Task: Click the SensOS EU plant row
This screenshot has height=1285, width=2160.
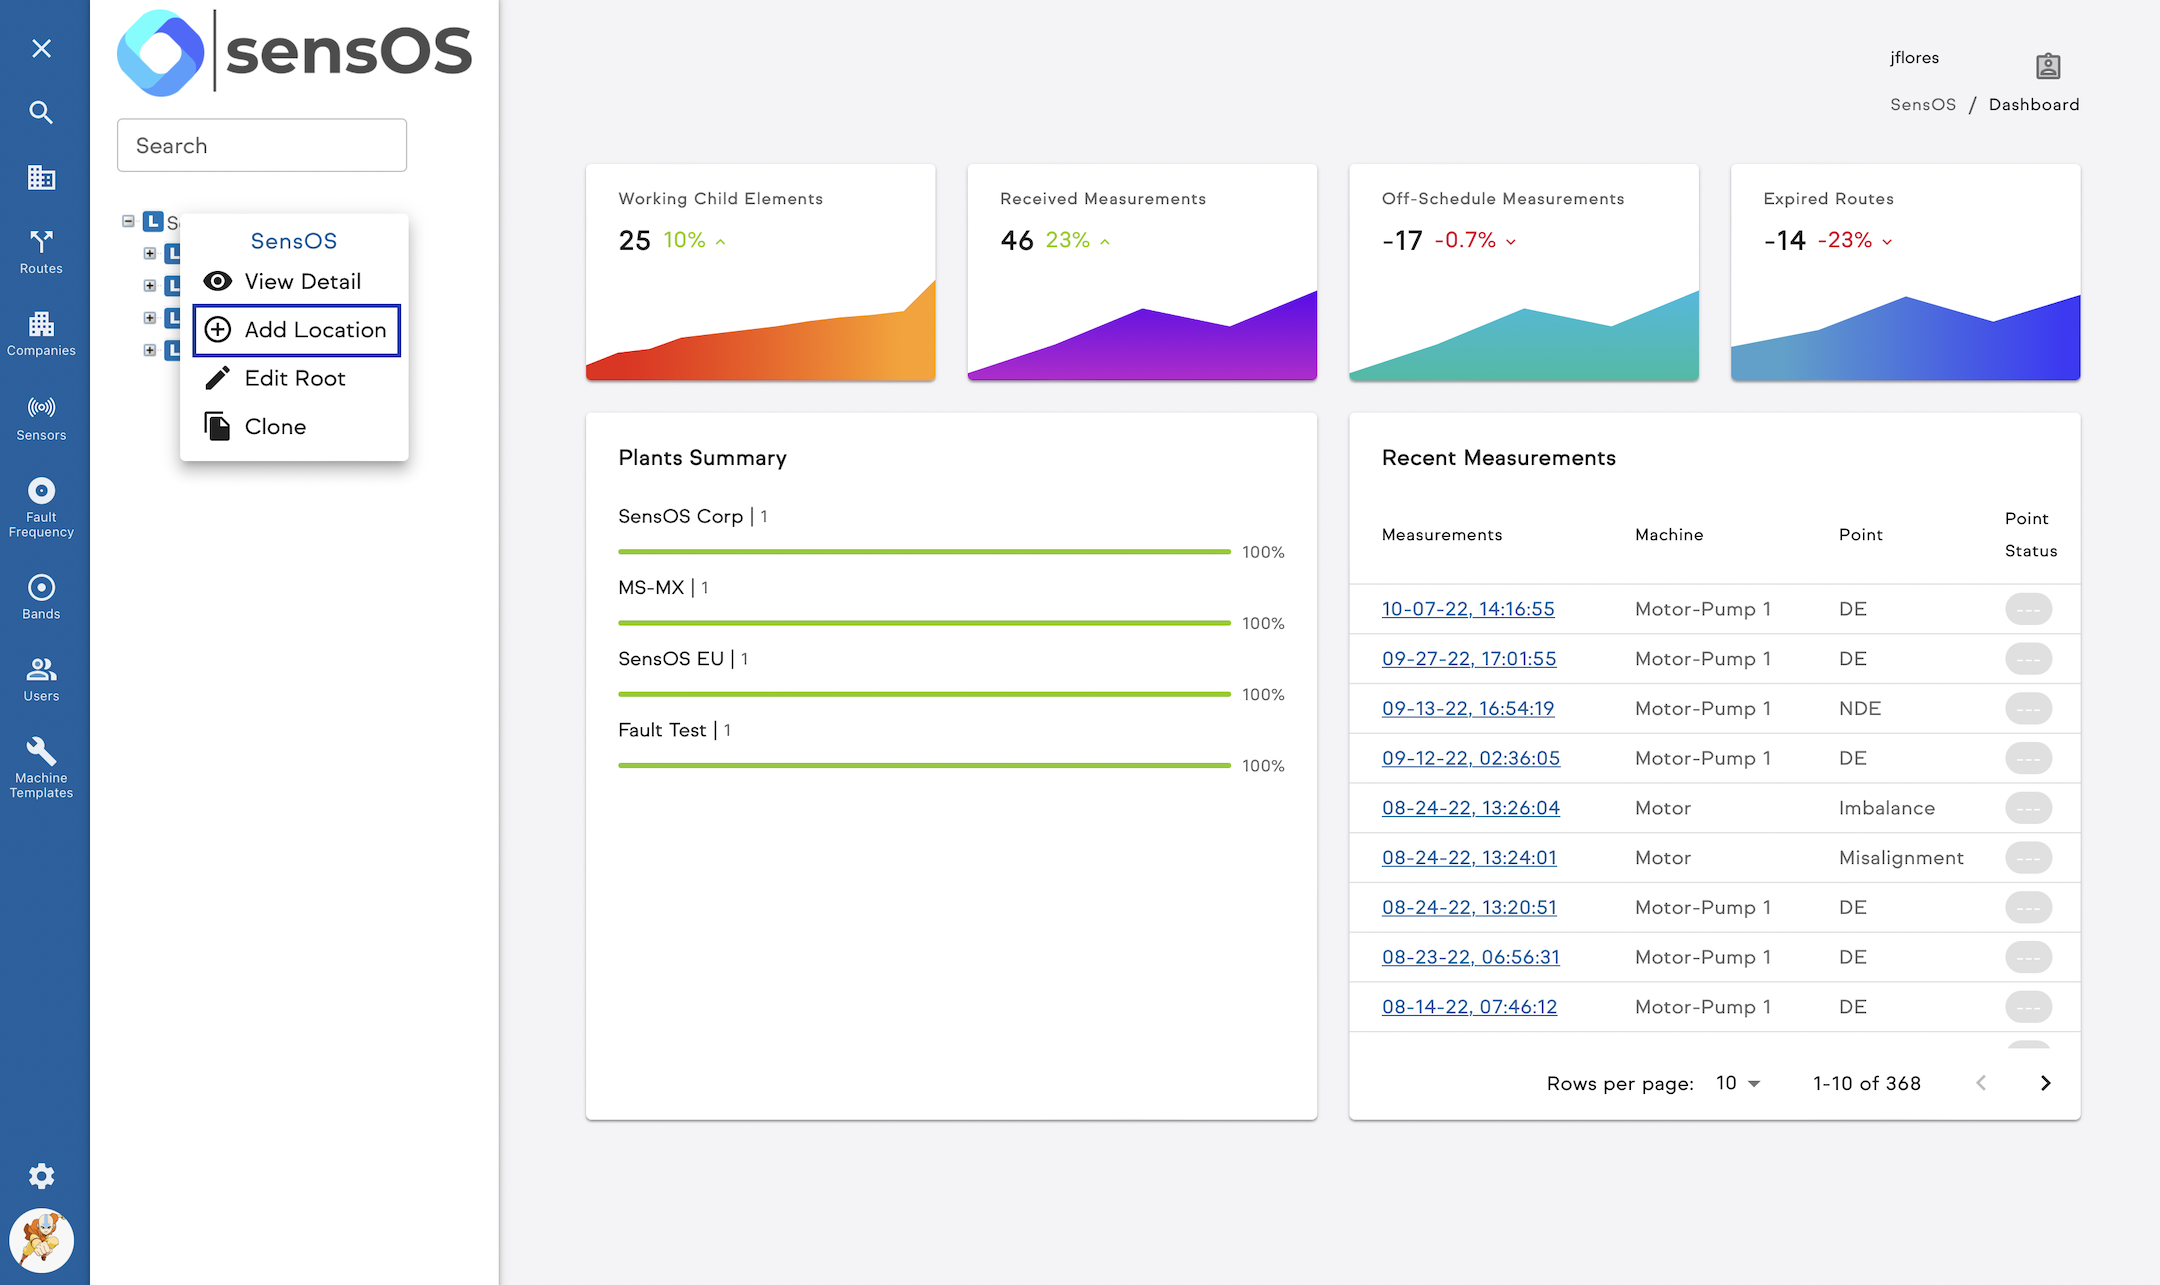Action: pyautogui.click(x=950, y=675)
